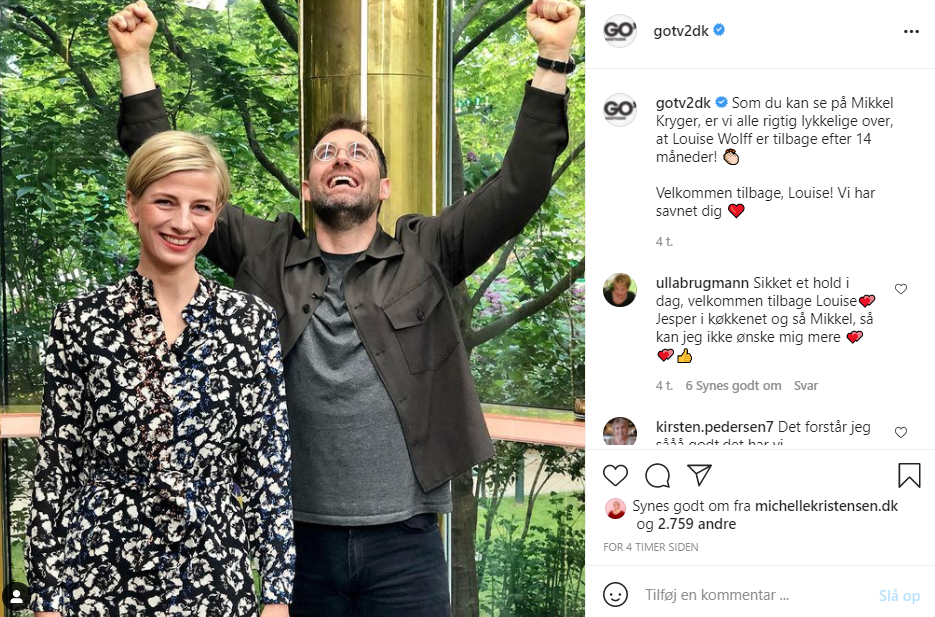Share the post via paper plane icon
The height and width of the screenshot is (617, 935).
[x=699, y=475]
